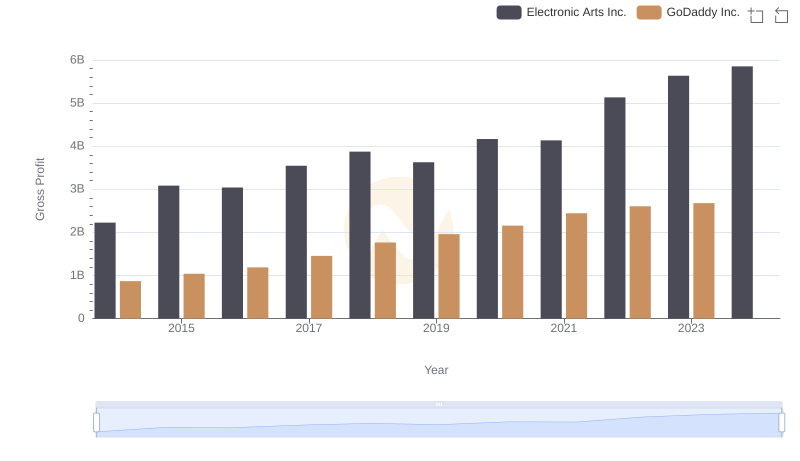Click inside the data zoom preview area

(x=439, y=423)
